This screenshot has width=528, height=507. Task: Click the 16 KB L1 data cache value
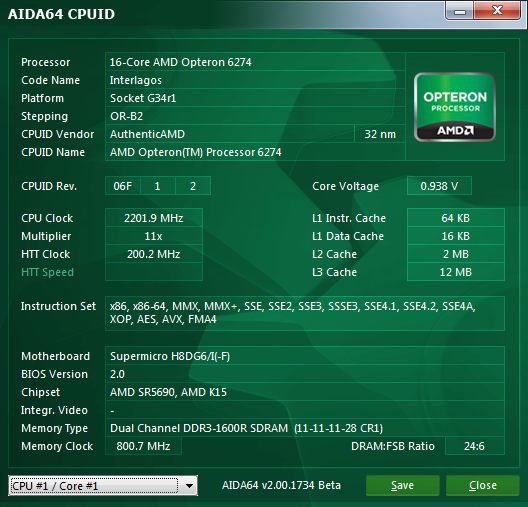click(456, 236)
